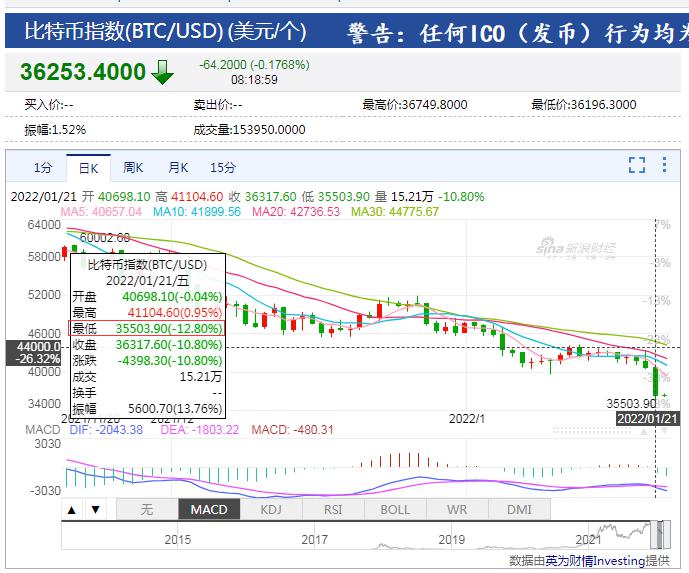689x573 pixels.
Task: Click the 成交量:153950.0000 value
Action: click(x=249, y=130)
